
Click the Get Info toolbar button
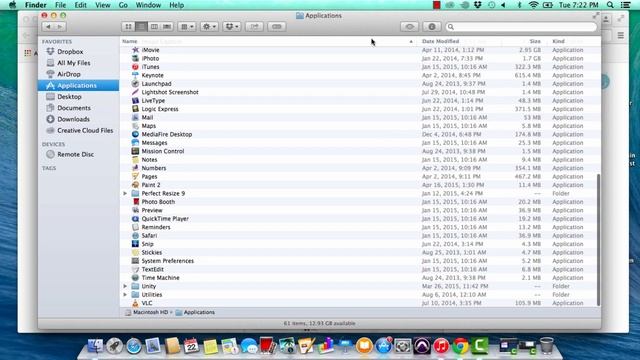click(432, 27)
